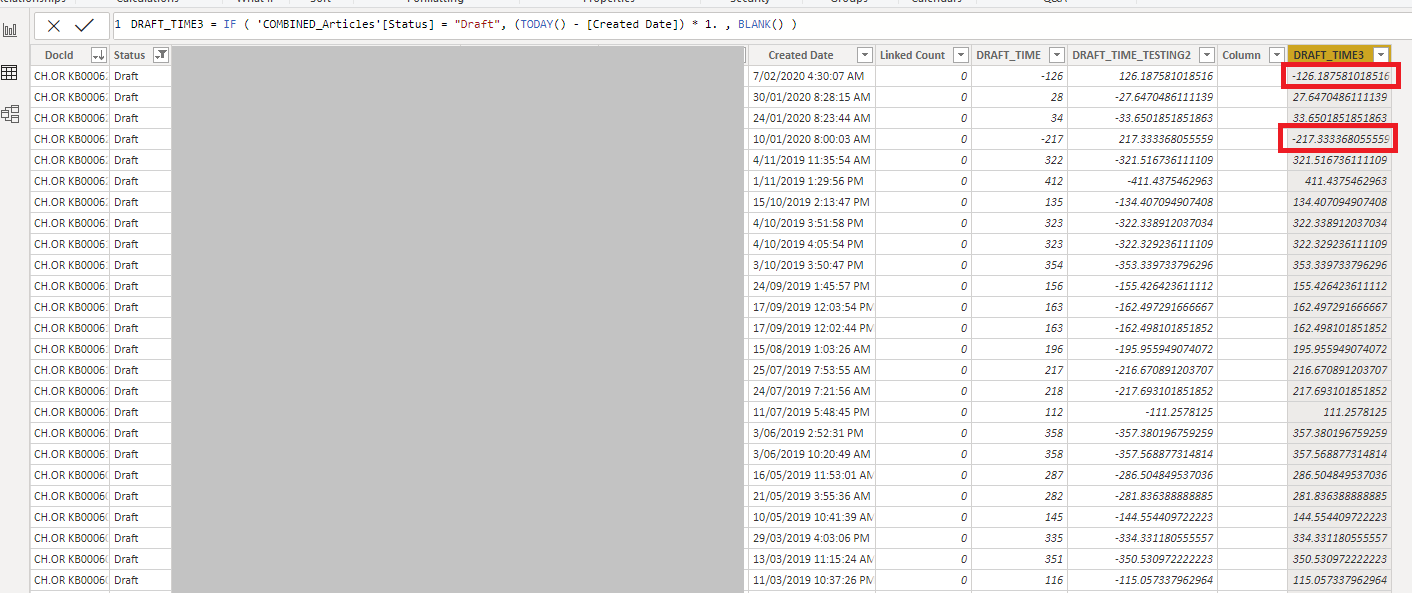Viewport: 1412px width, 593px height.
Task: Click the DRAFT_TIME3 value 321.516736111109
Action: tap(1339, 160)
